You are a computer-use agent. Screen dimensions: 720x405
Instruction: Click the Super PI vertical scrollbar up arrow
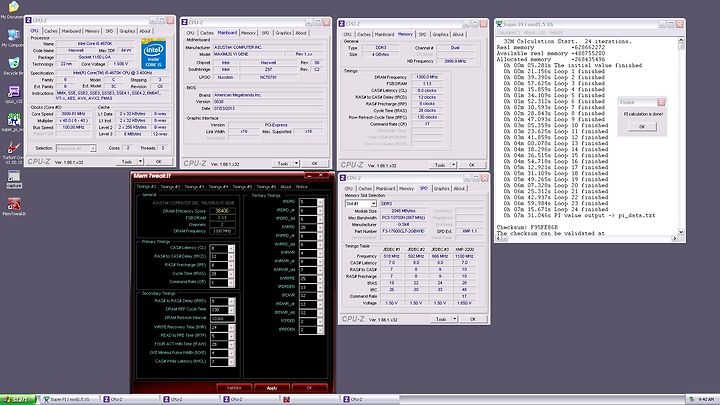coord(681,40)
